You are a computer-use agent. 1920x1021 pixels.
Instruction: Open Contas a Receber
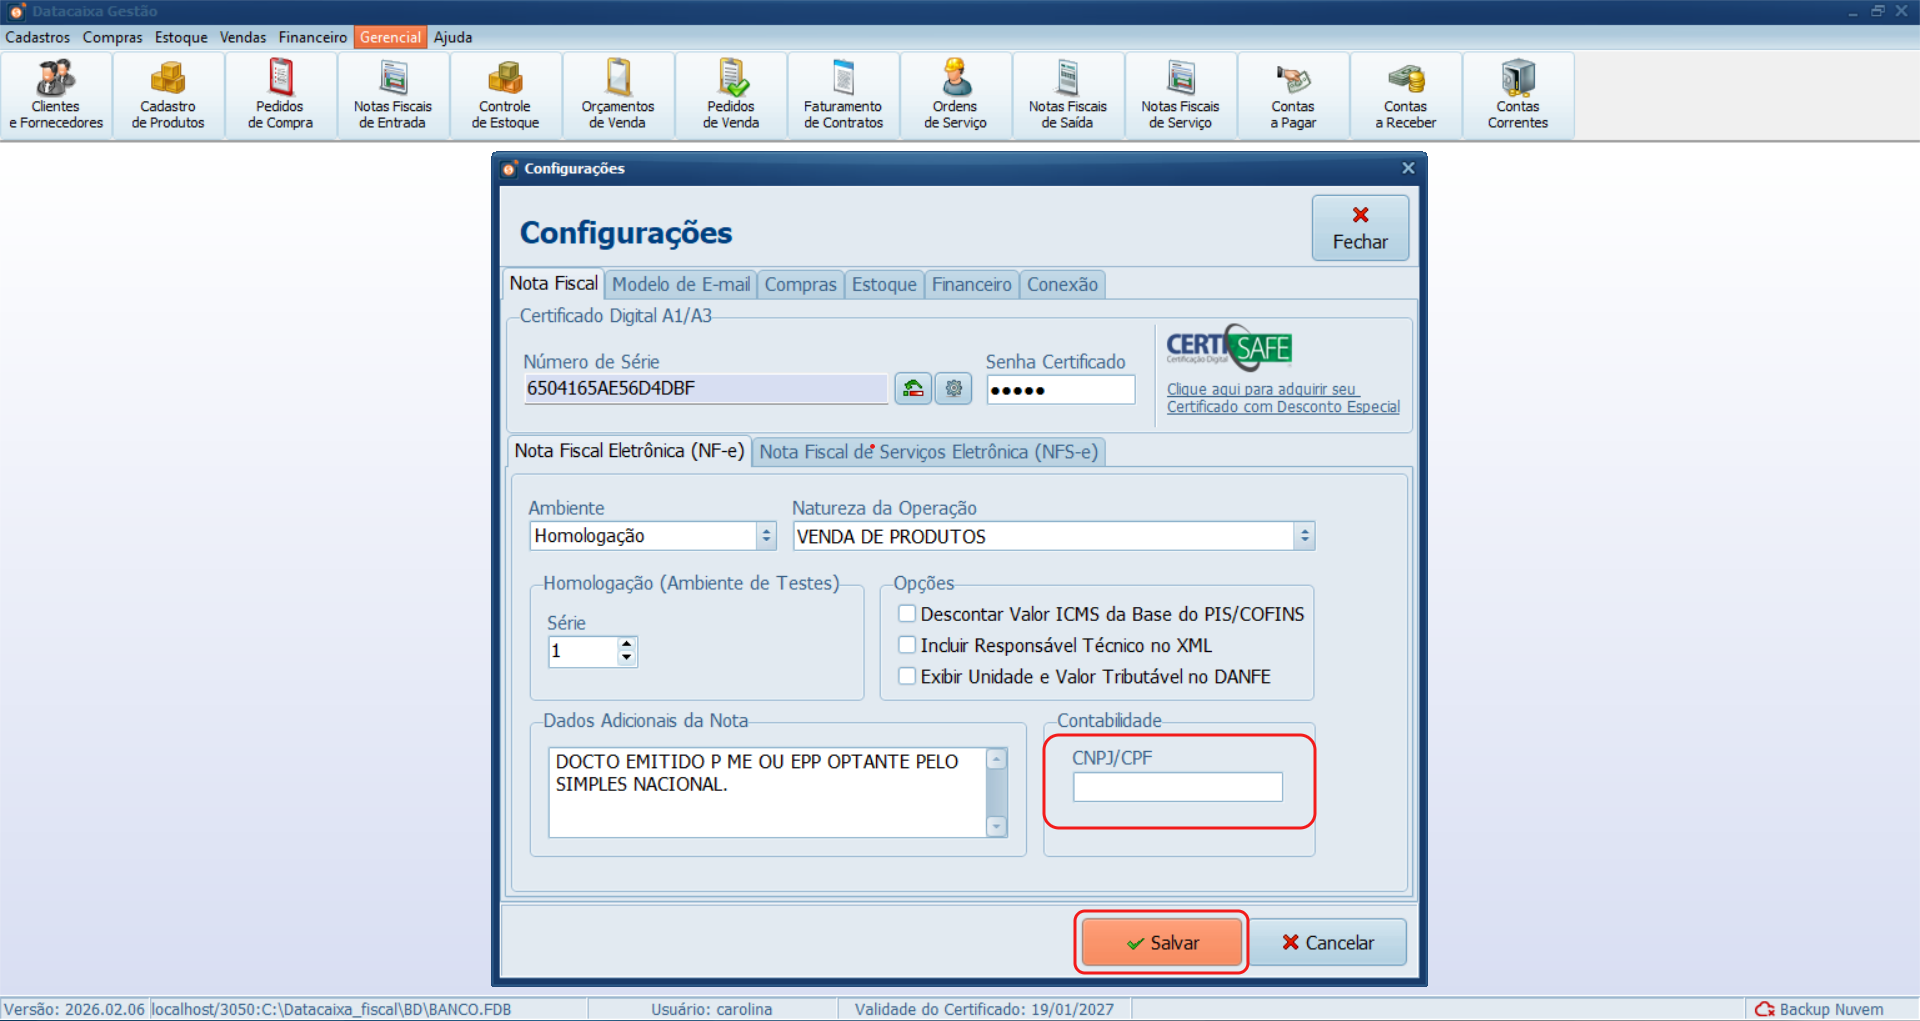(x=1405, y=96)
